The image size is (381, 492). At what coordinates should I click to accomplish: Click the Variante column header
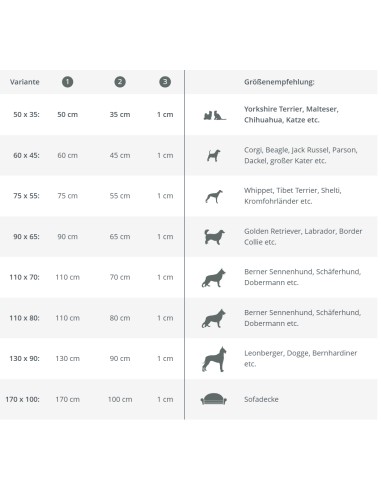25,82
